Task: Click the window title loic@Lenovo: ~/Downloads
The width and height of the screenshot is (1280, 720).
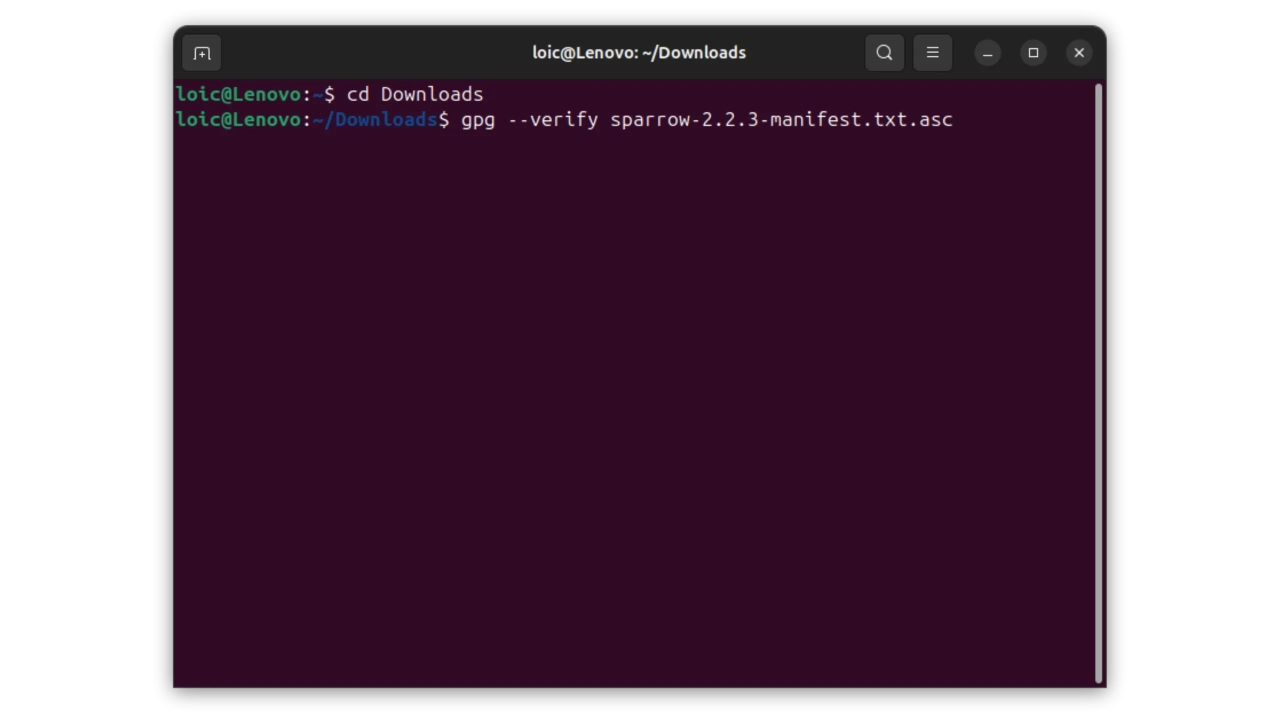Action: coord(639,53)
